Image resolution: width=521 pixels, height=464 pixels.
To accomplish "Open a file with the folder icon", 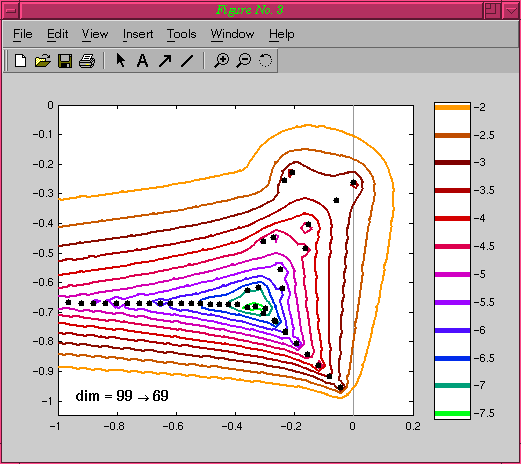I will tap(43, 61).
